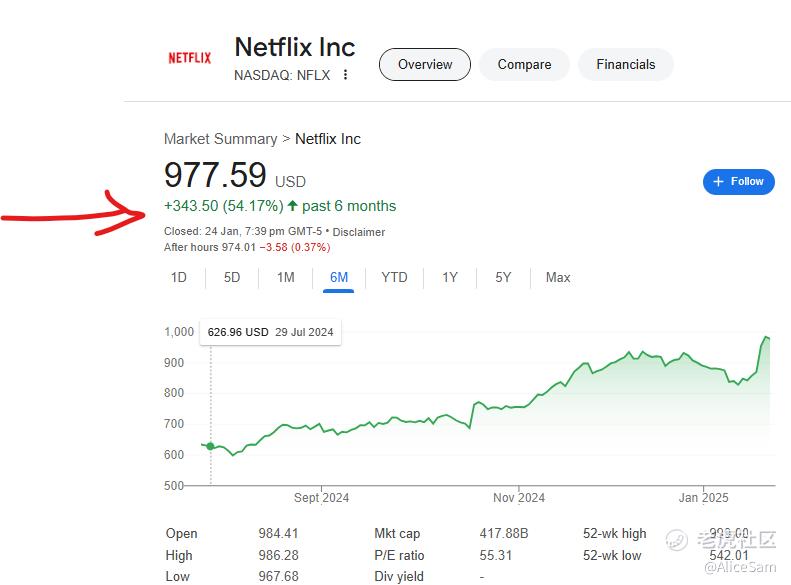The image size is (791, 585).
Task: Select the 5D time range
Action: [x=232, y=277]
